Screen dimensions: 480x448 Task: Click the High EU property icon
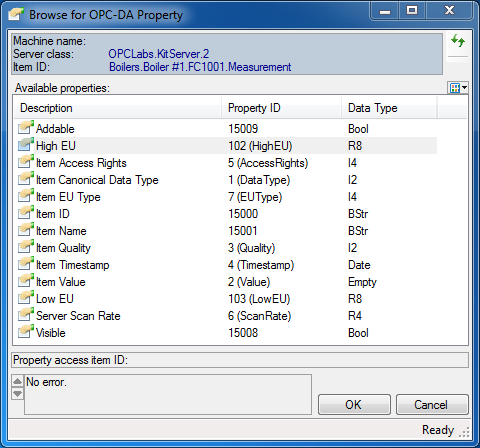(x=26, y=145)
